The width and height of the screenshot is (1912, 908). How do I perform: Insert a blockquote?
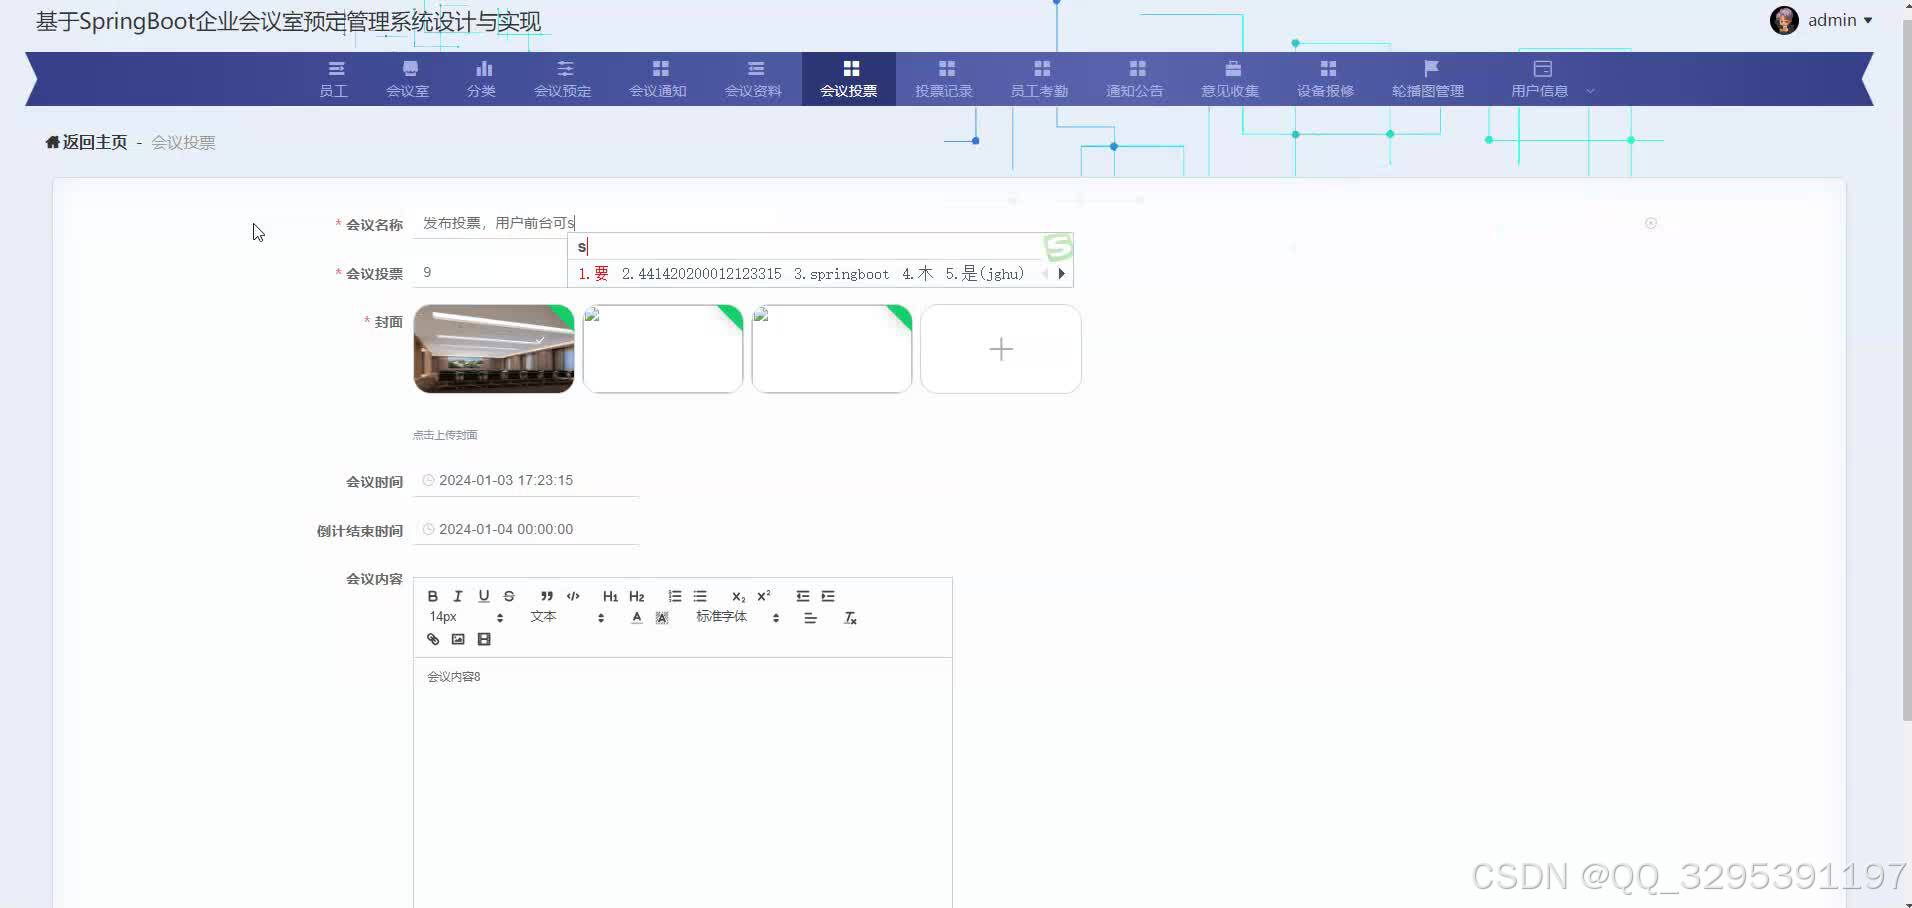[x=547, y=595]
